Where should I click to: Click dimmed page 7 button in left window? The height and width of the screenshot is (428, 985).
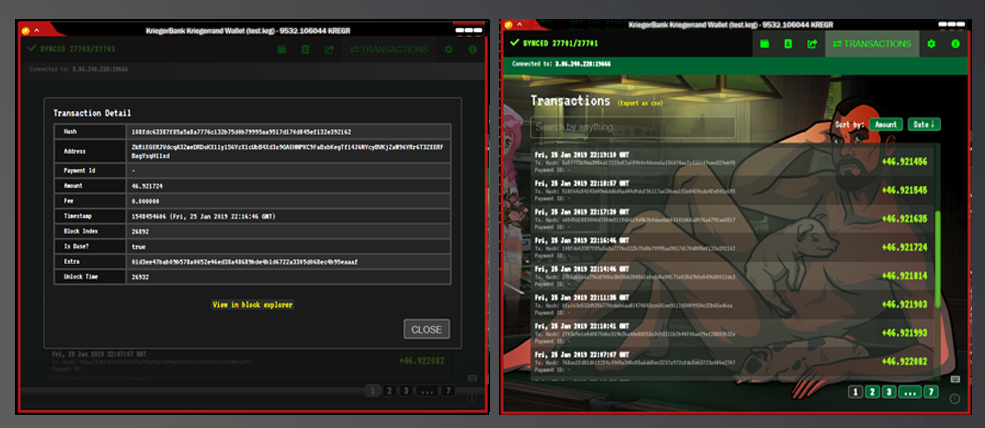click(x=448, y=391)
